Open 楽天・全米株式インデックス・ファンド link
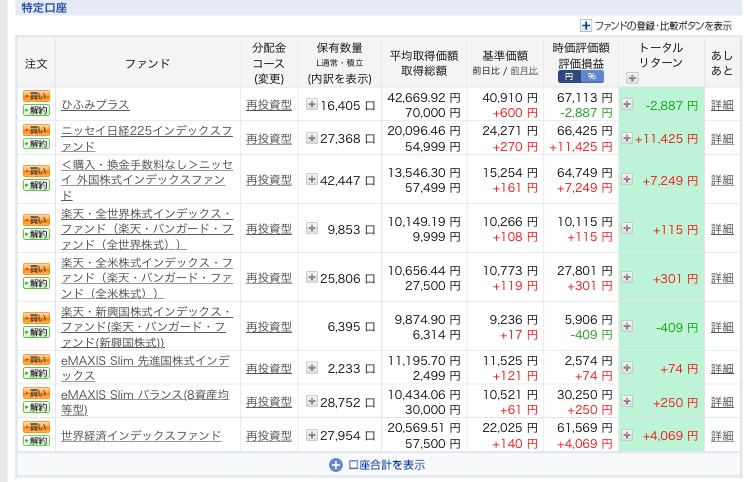This screenshot has width=750, height=482. pyautogui.click(x=147, y=278)
